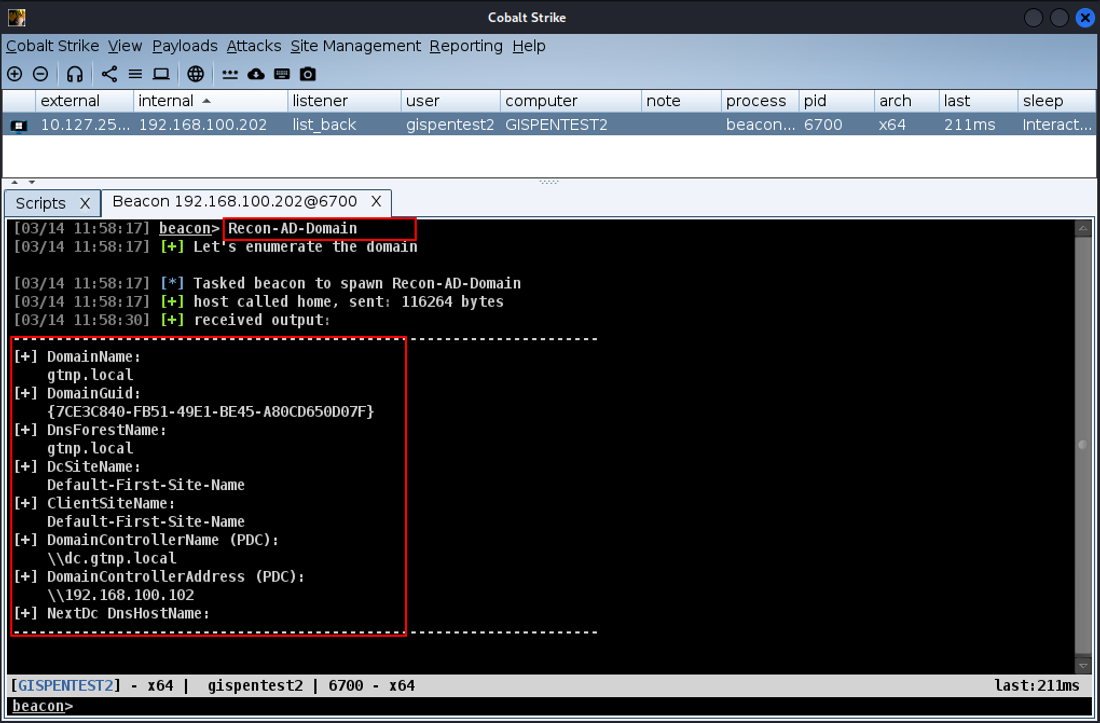This screenshot has width=1100, height=723.
Task: Open web log via globe icon
Action: pyautogui.click(x=196, y=74)
